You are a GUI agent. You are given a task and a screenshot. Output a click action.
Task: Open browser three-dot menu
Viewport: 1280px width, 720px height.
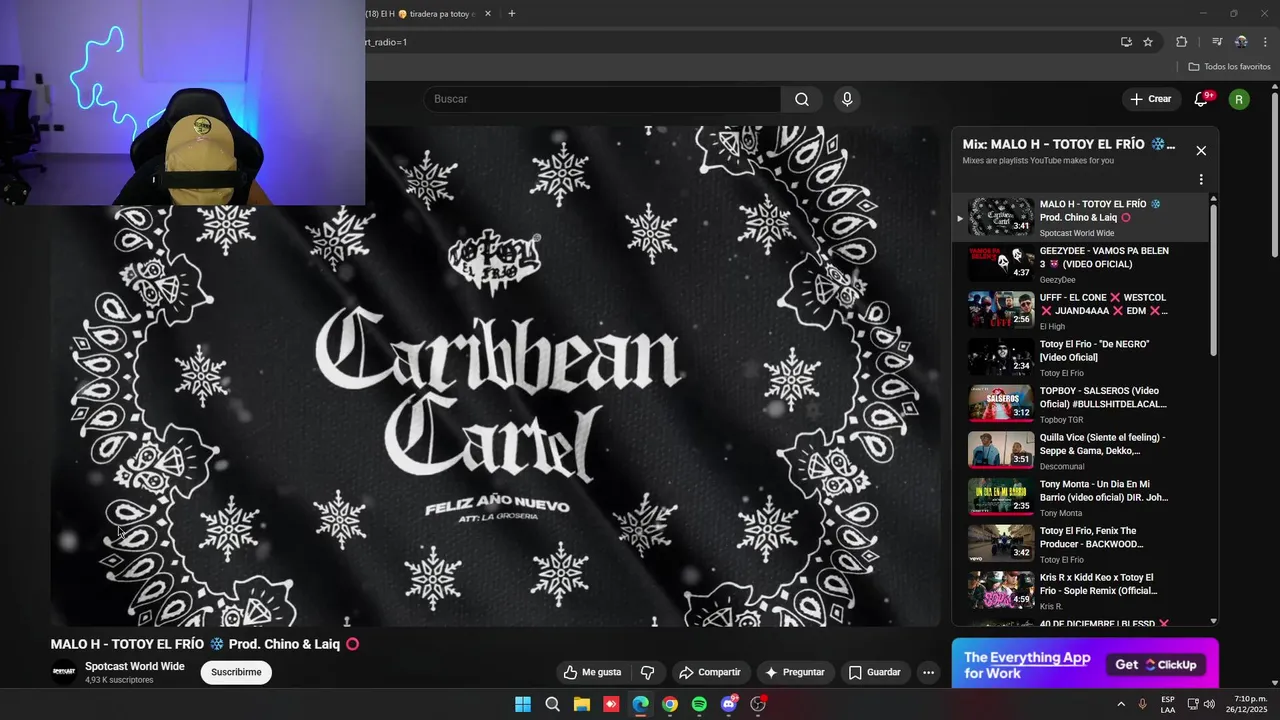pyautogui.click(x=1265, y=42)
